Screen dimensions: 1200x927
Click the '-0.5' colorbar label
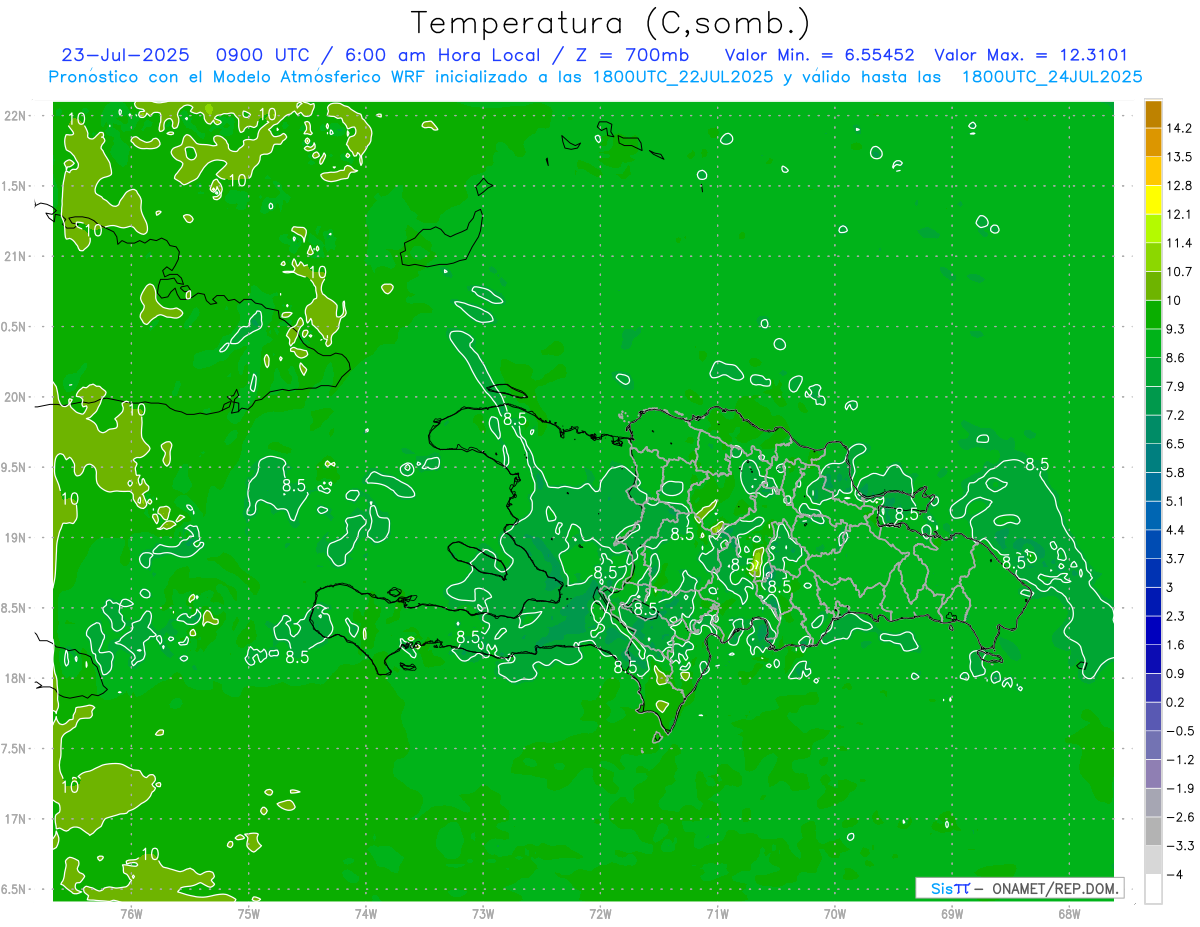coord(1180,731)
